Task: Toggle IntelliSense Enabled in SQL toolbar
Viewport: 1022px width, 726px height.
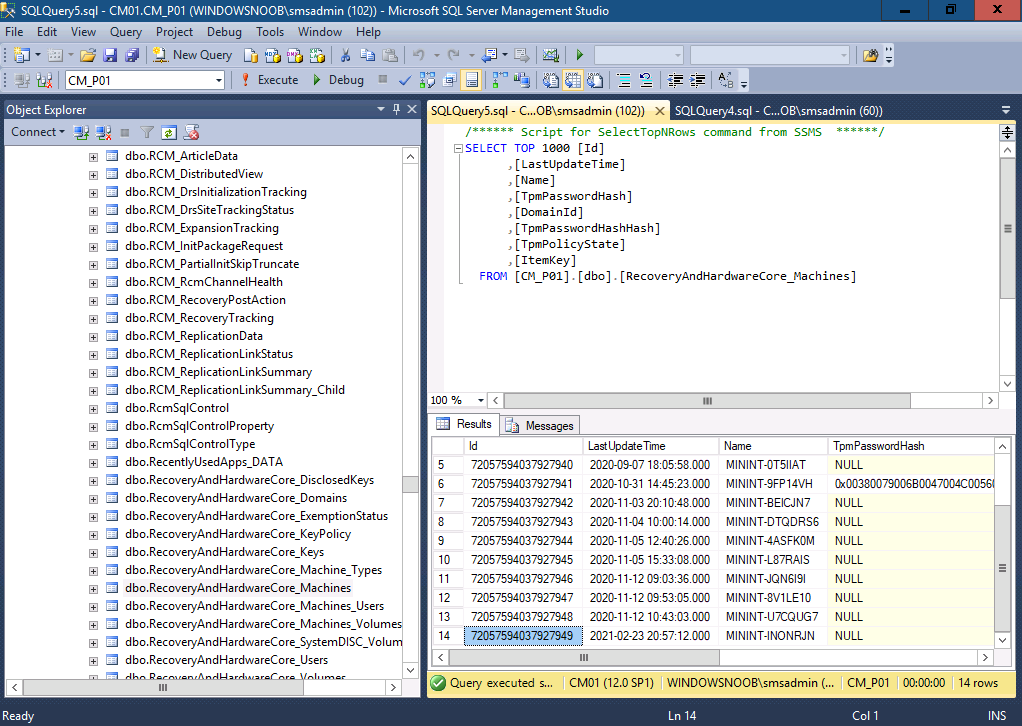Action: tap(472, 80)
